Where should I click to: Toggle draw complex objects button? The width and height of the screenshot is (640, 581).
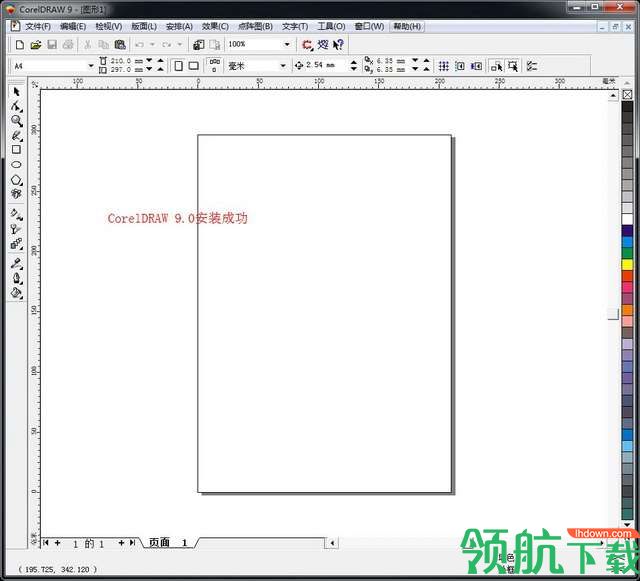(x=497, y=66)
